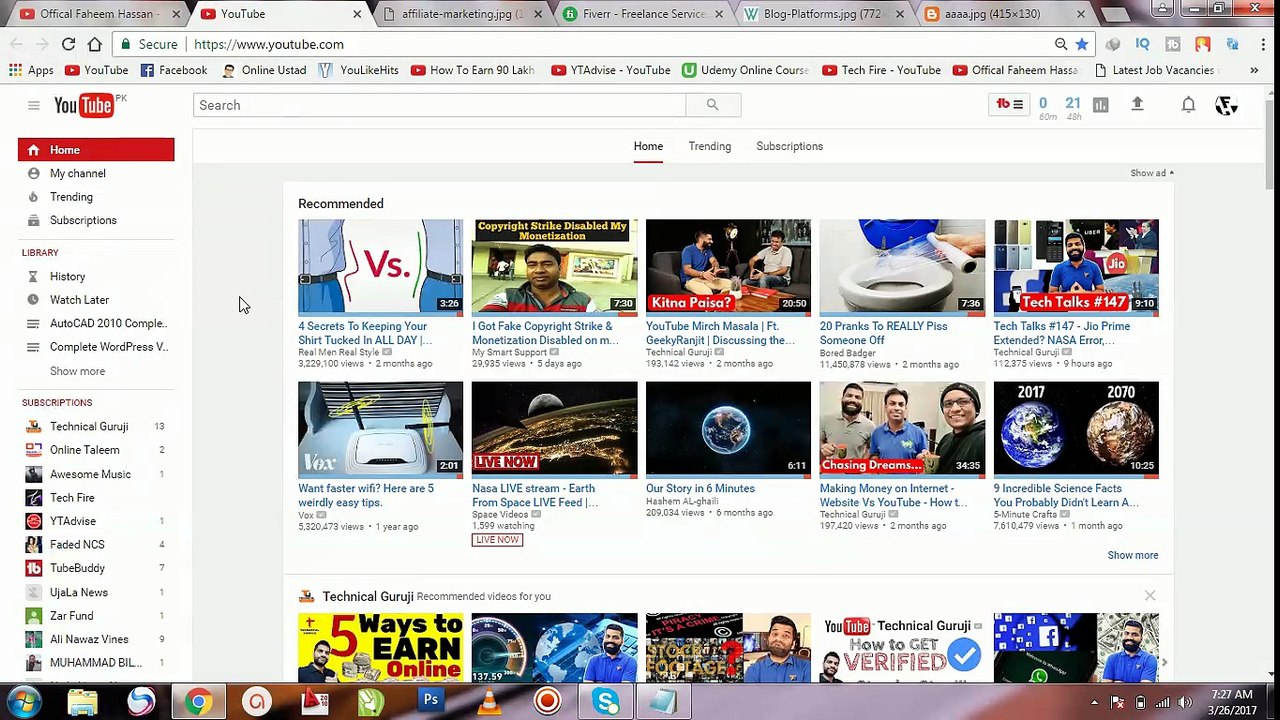The height and width of the screenshot is (720, 1280).
Task: Go to My channel in the sidebar
Action: 77,173
